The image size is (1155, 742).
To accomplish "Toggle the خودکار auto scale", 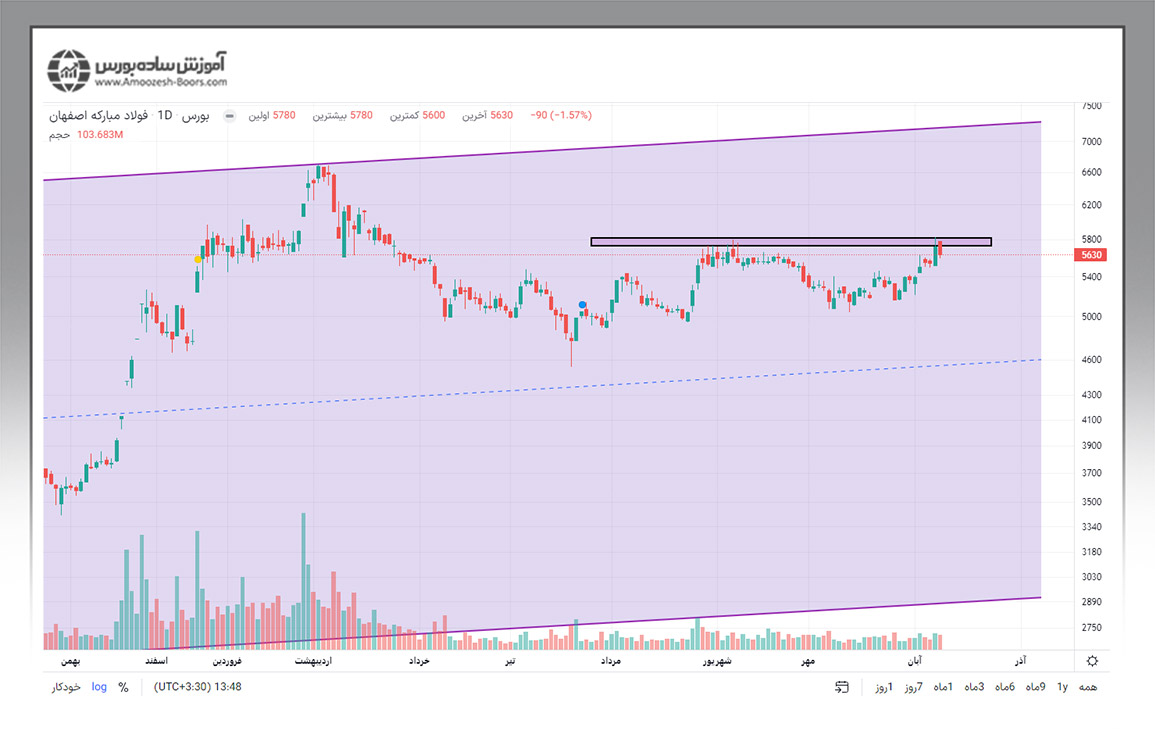I will (66, 687).
